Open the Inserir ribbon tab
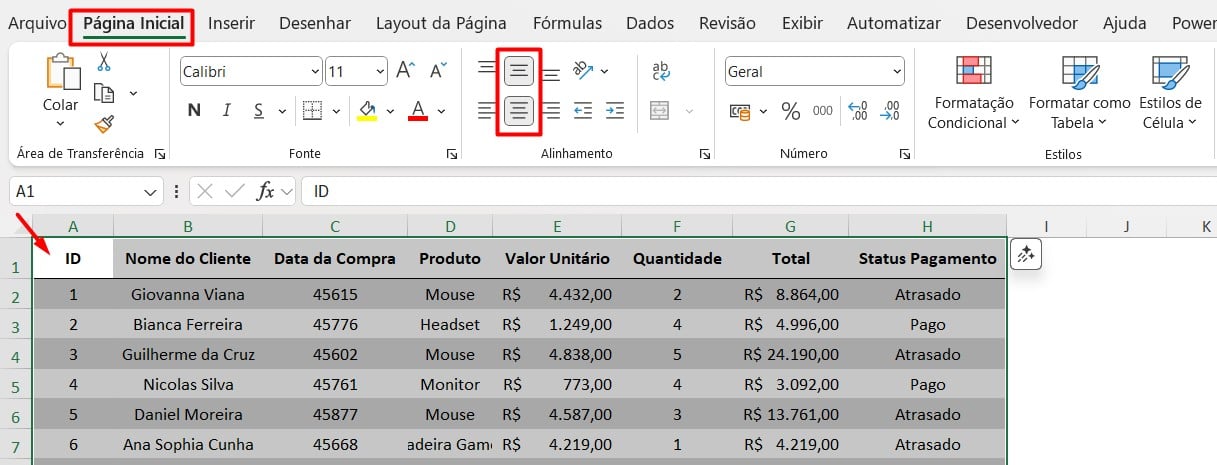This screenshot has height=465, width=1217. tap(231, 23)
